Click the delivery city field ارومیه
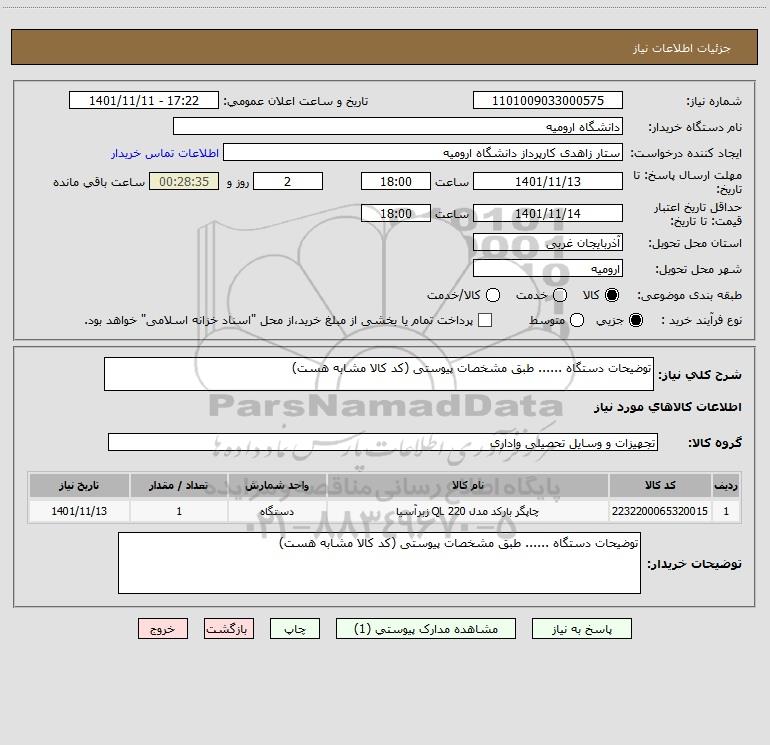 coord(548,268)
